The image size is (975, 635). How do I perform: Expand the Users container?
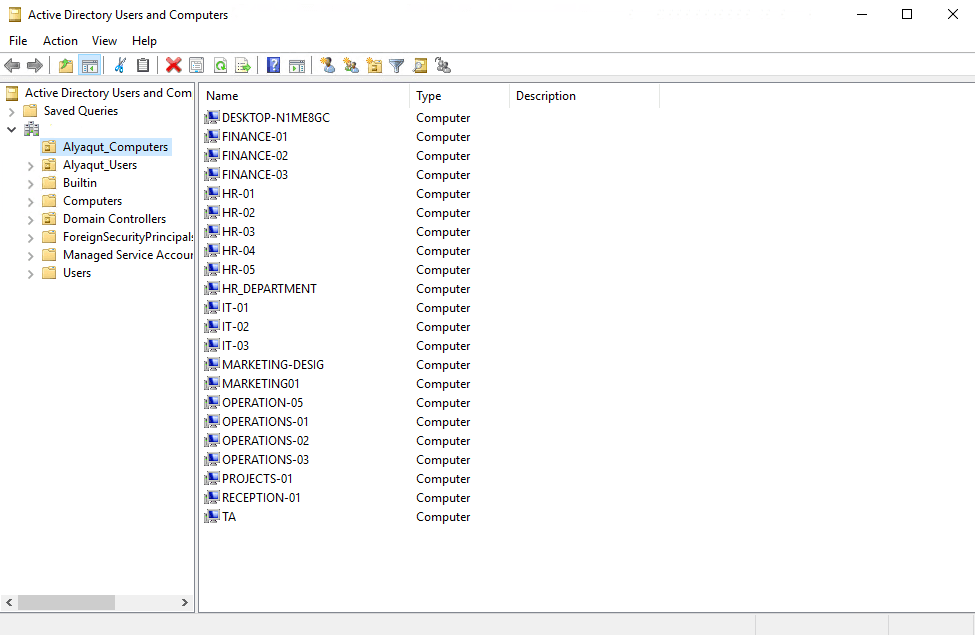(30, 274)
